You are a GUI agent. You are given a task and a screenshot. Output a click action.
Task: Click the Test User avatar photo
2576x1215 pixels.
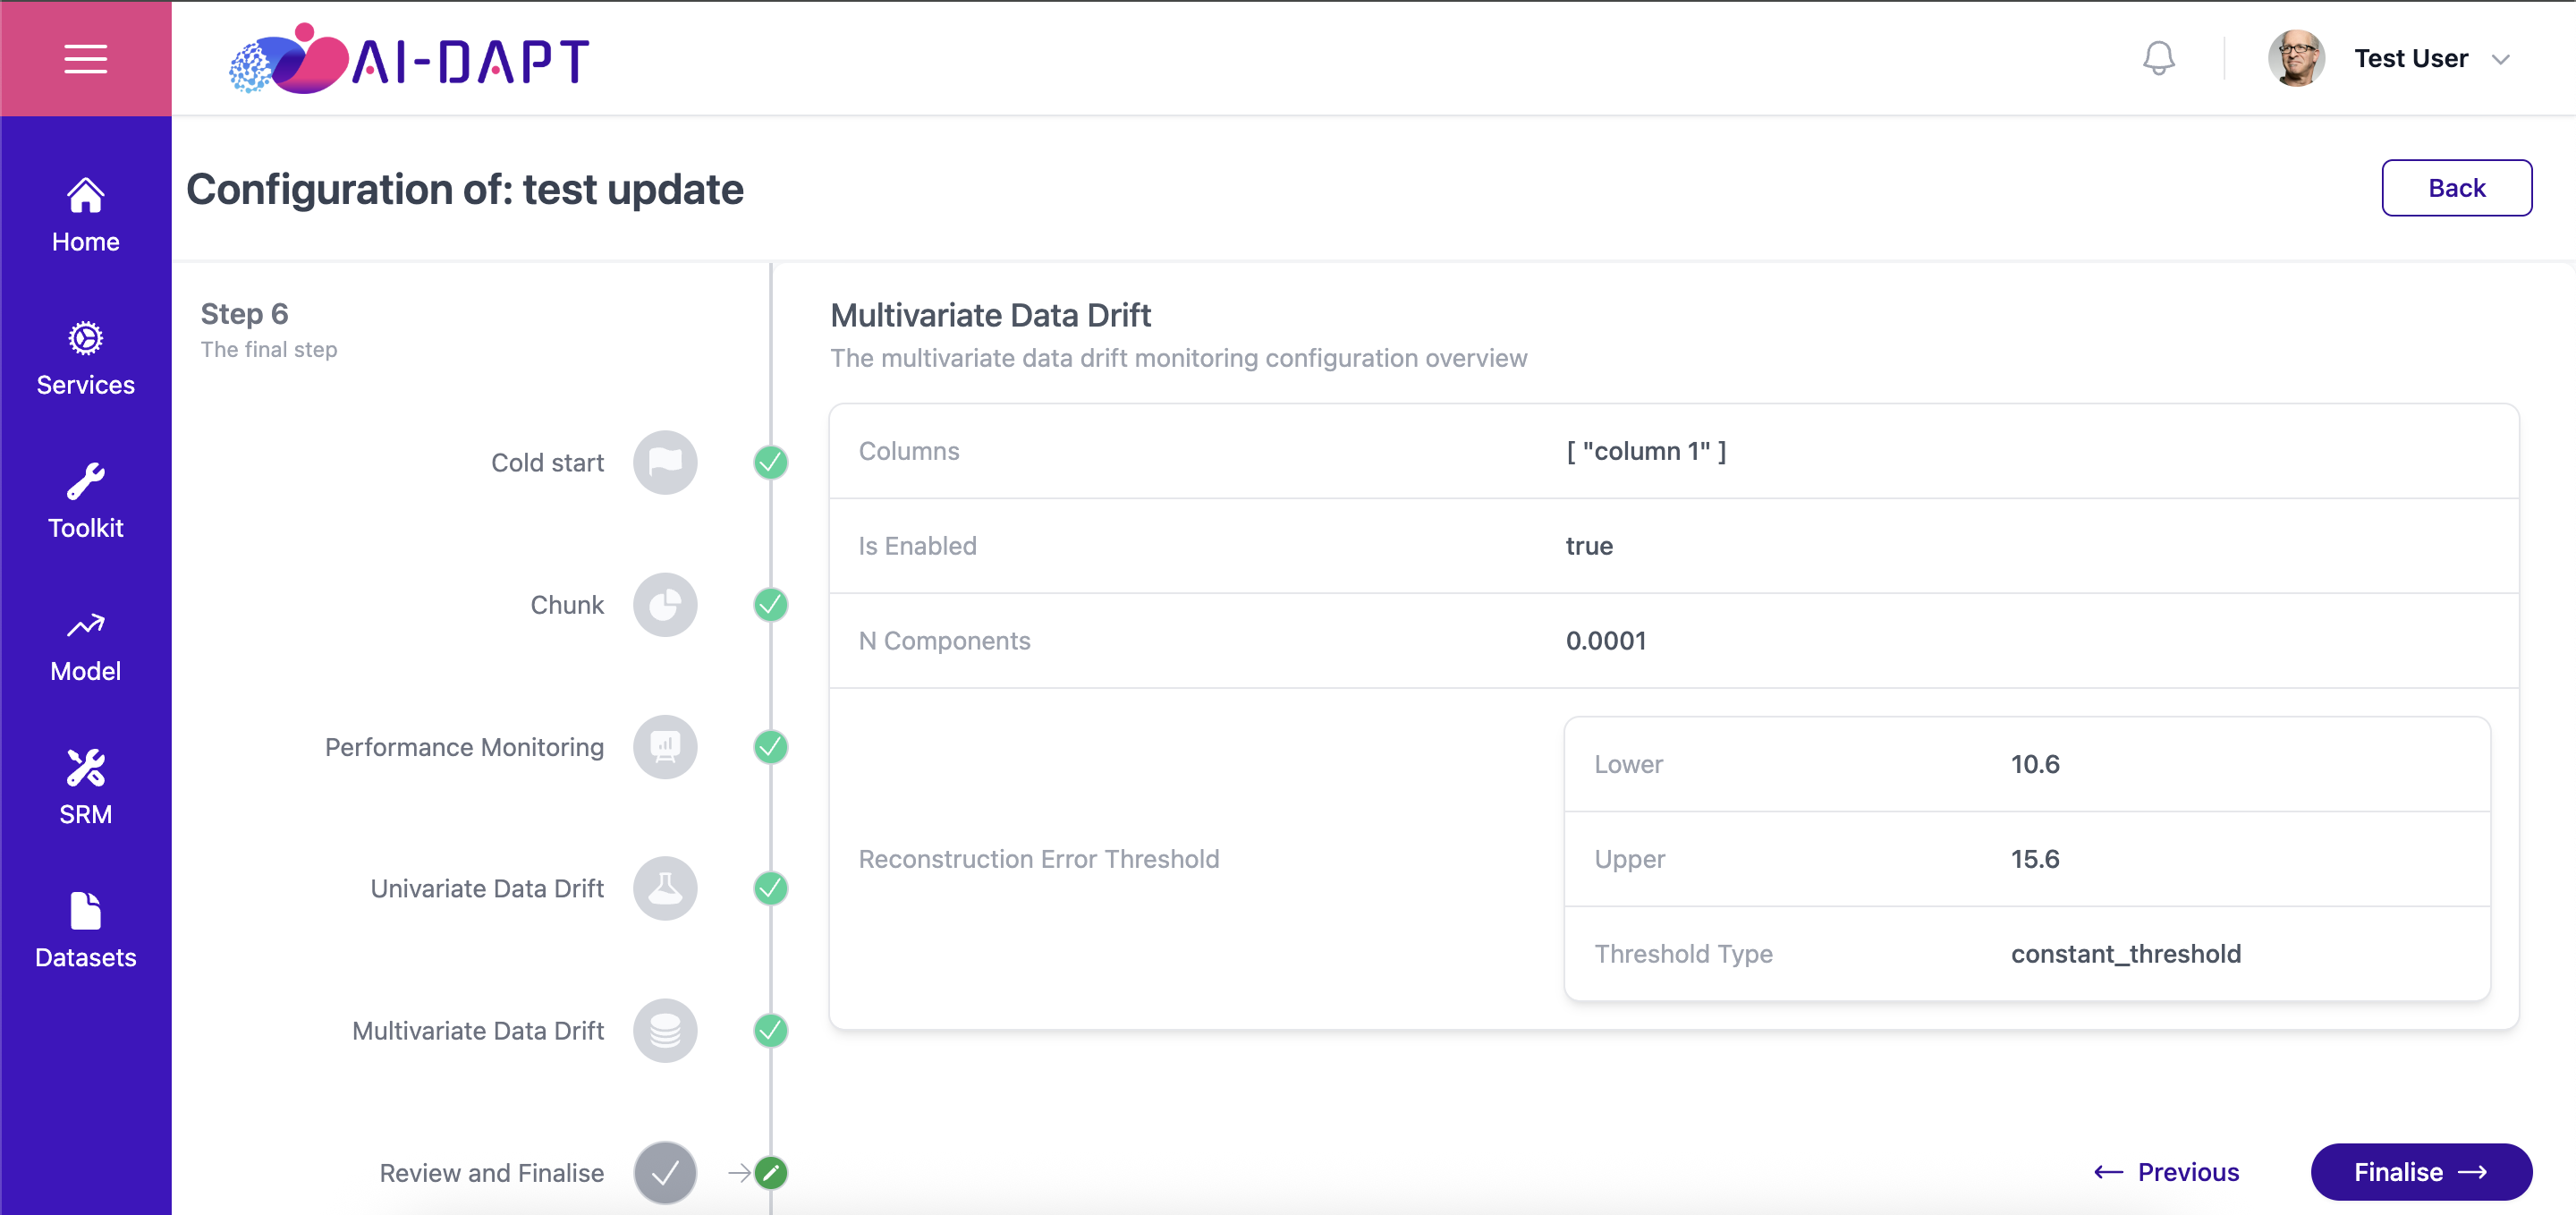coord(2296,58)
